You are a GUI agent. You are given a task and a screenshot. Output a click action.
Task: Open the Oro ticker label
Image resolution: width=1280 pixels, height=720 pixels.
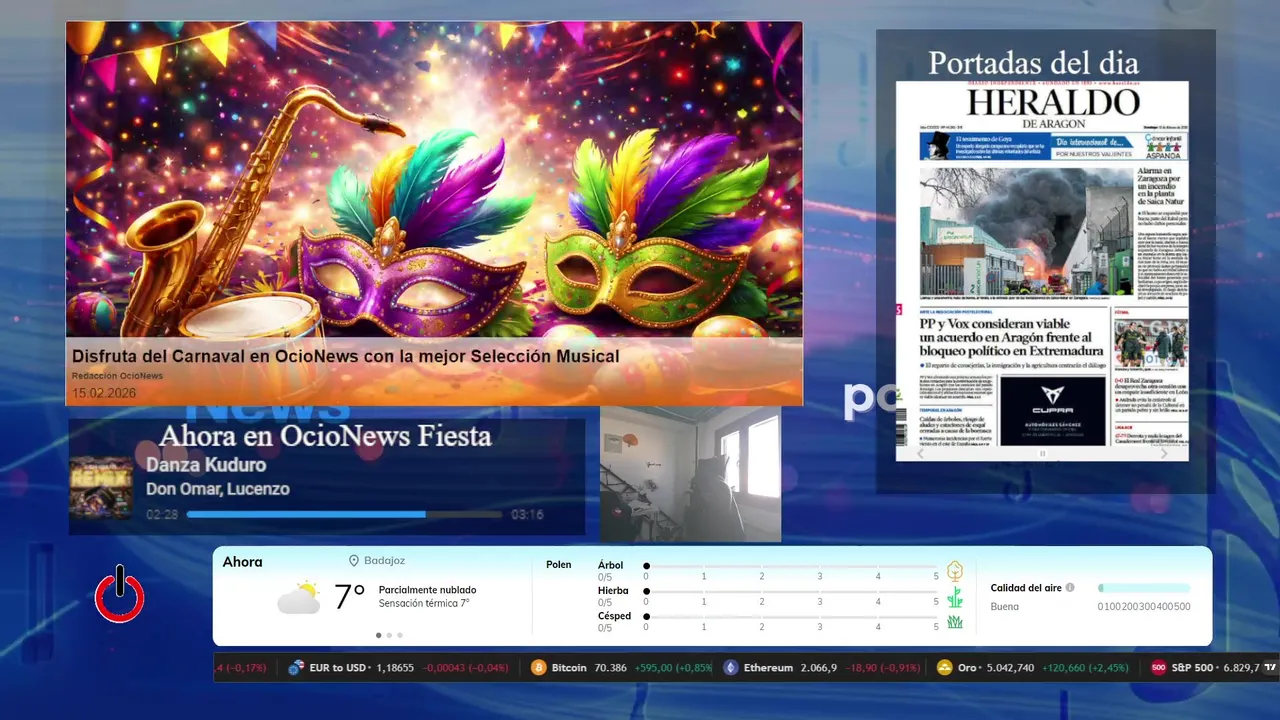coord(967,667)
